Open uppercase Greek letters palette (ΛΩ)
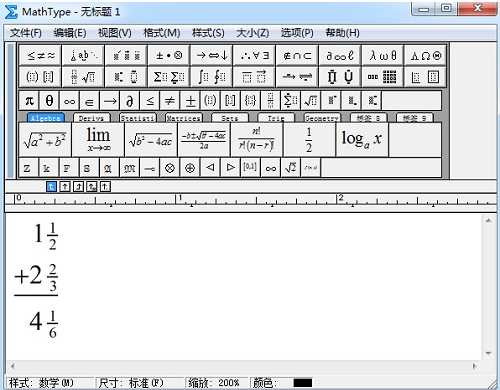500x390 pixels. (x=425, y=55)
